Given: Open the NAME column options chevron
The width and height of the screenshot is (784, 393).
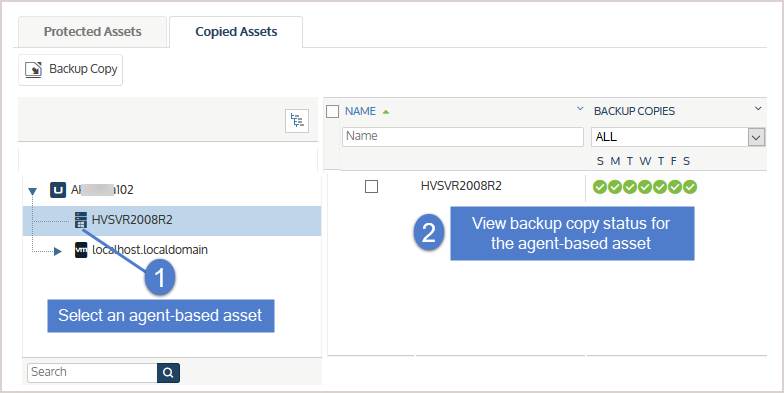Looking at the screenshot, I should [580, 108].
